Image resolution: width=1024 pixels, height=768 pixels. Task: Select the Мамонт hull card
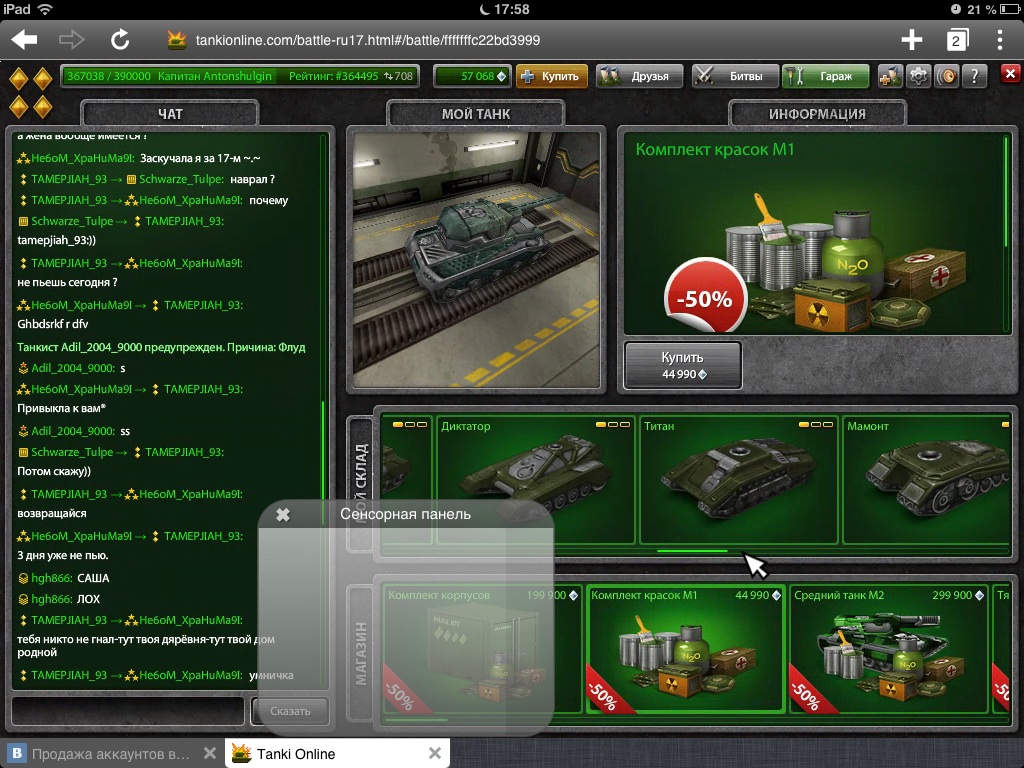[x=927, y=480]
